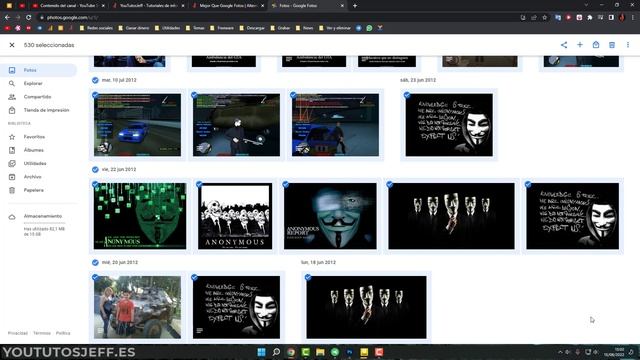Open Expect Us photo from 22 jun 2012

click(x=573, y=216)
